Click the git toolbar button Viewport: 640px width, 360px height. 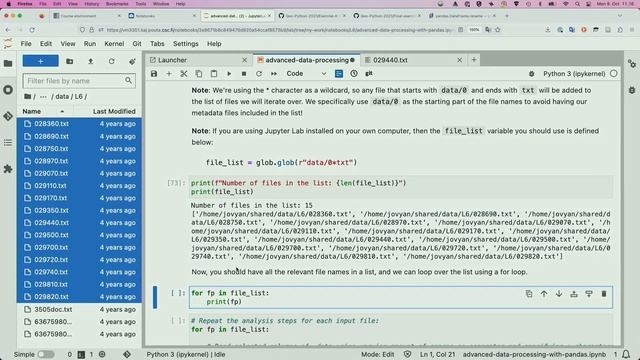(369, 73)
